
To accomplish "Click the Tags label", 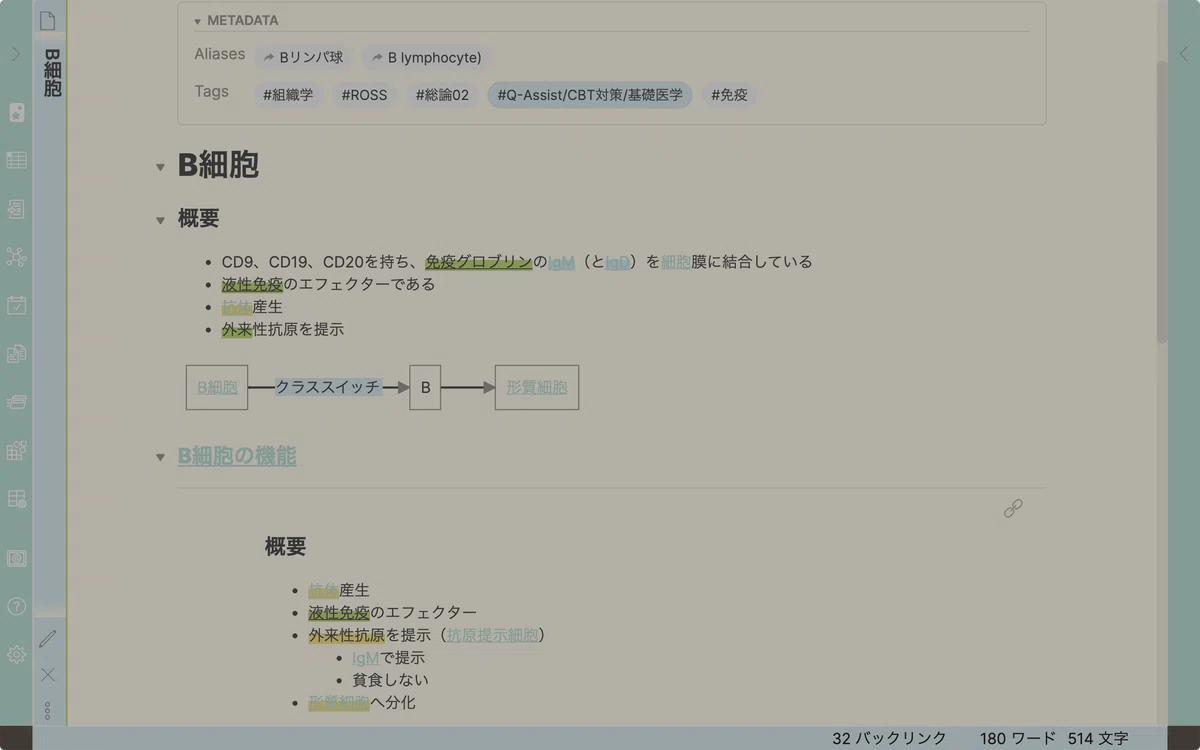I will [x=211, y=91].
